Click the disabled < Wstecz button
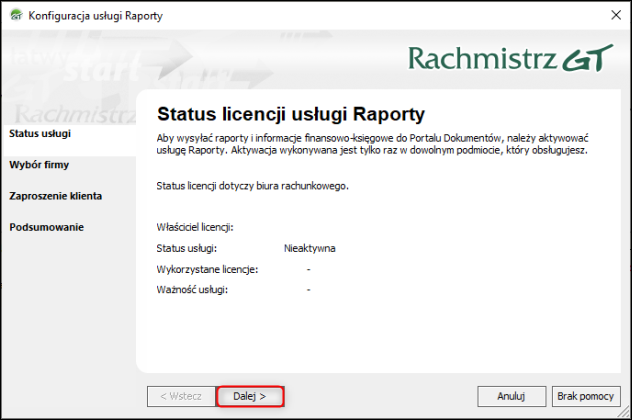 tap(181, 396)
